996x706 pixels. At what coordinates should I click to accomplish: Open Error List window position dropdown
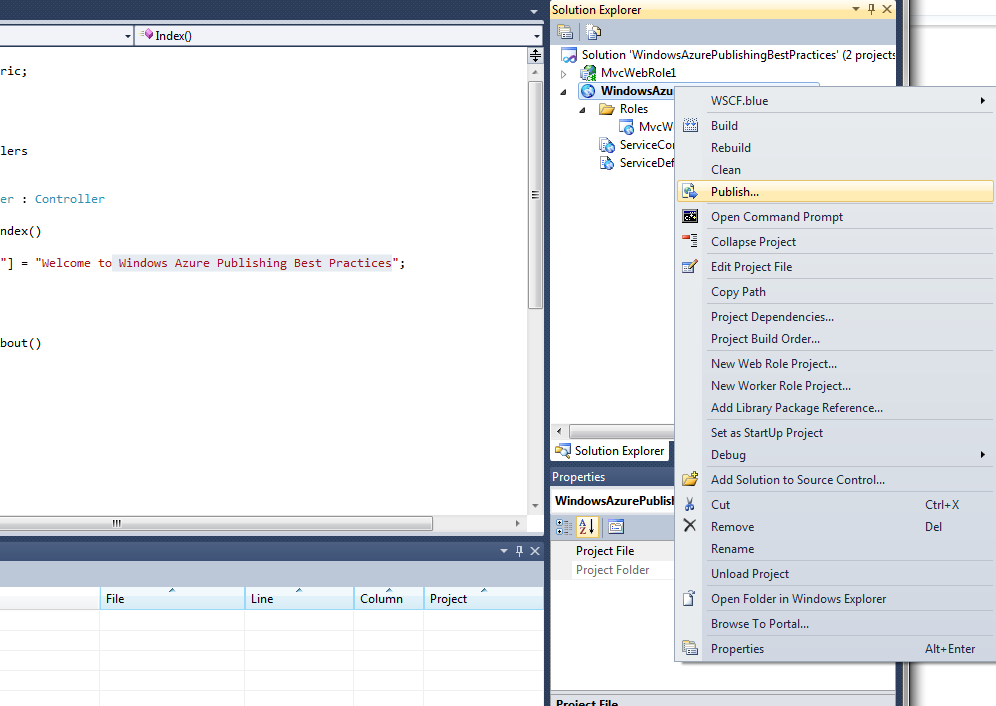tap(504, 551)
